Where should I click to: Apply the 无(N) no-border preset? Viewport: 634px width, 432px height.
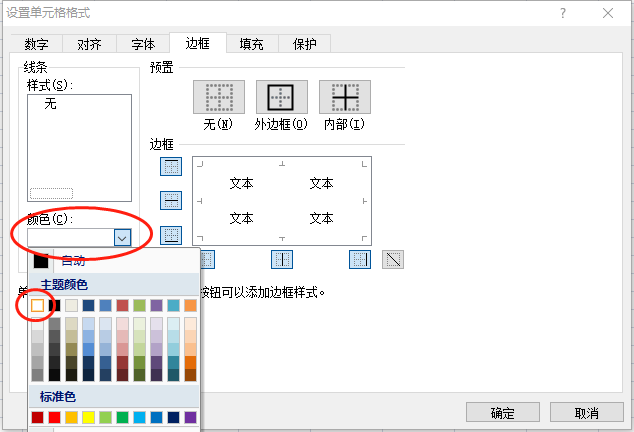[x=219, y=97]
